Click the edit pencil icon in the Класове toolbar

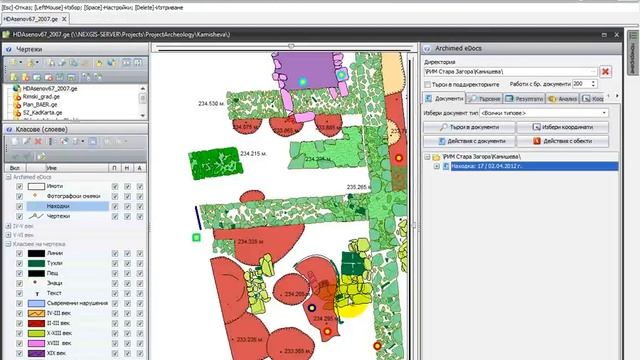pyautogui.click(x=27, y=141)
